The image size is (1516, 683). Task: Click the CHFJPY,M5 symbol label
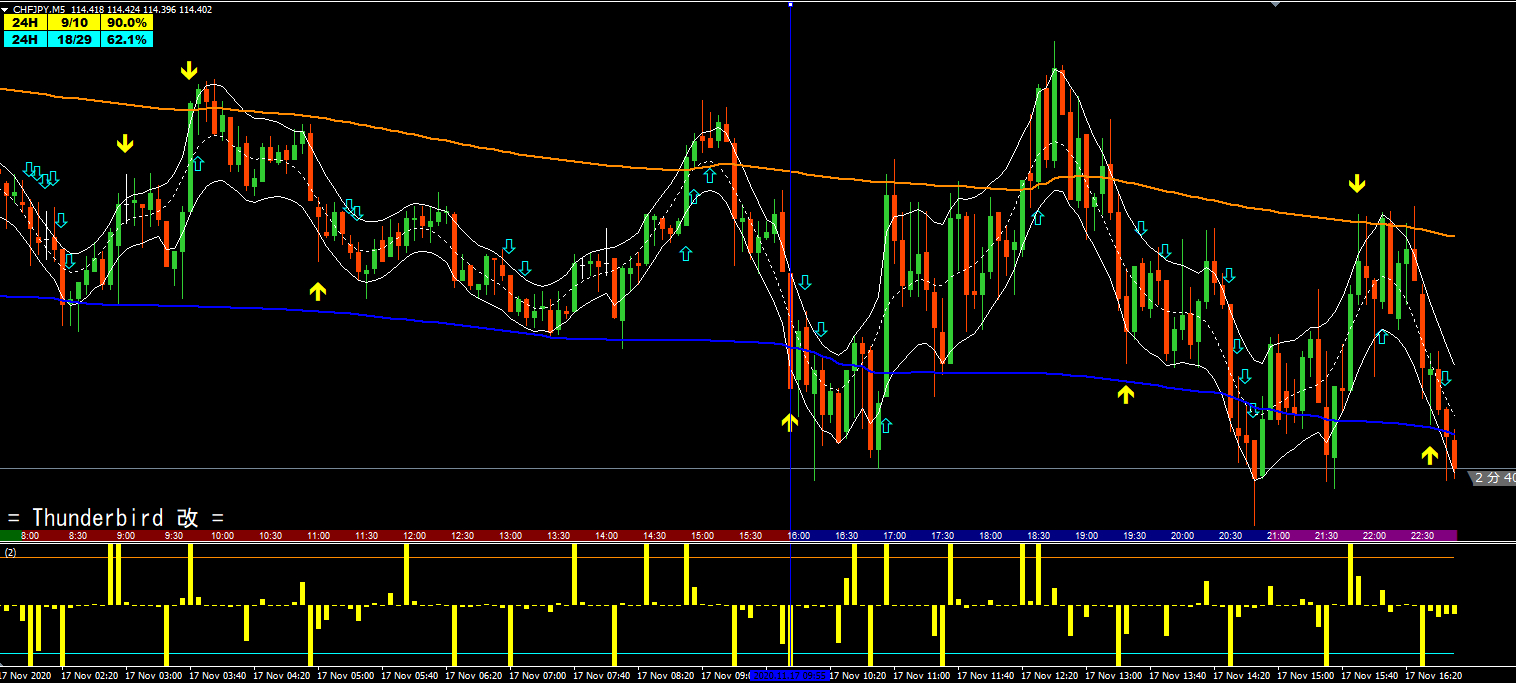[x=39, y=9]
